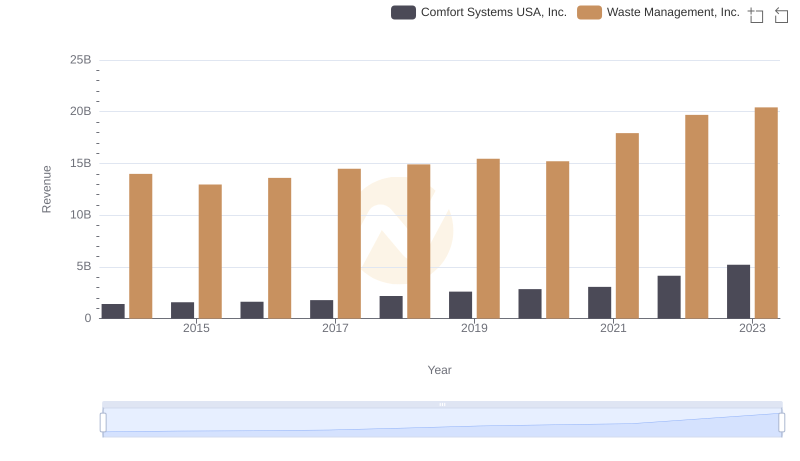800x461 pixels.
Task: Click the '2019' x-axis label
Action: (474, 328)
